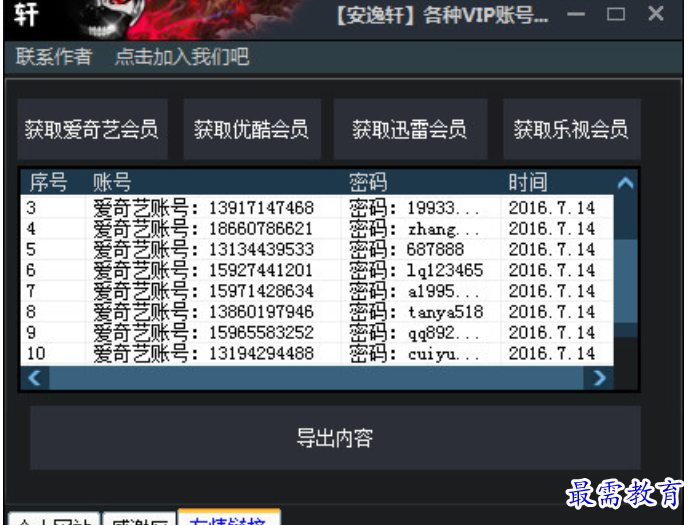Click sequence number 7 cell
This screenshot has height=525, width=690.
[30, 290]
